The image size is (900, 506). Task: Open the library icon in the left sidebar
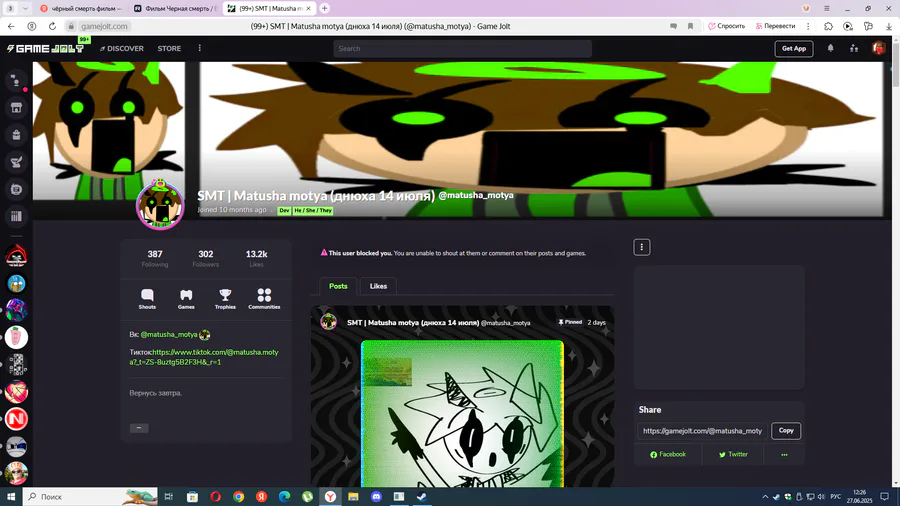click(x=16, y=216)
